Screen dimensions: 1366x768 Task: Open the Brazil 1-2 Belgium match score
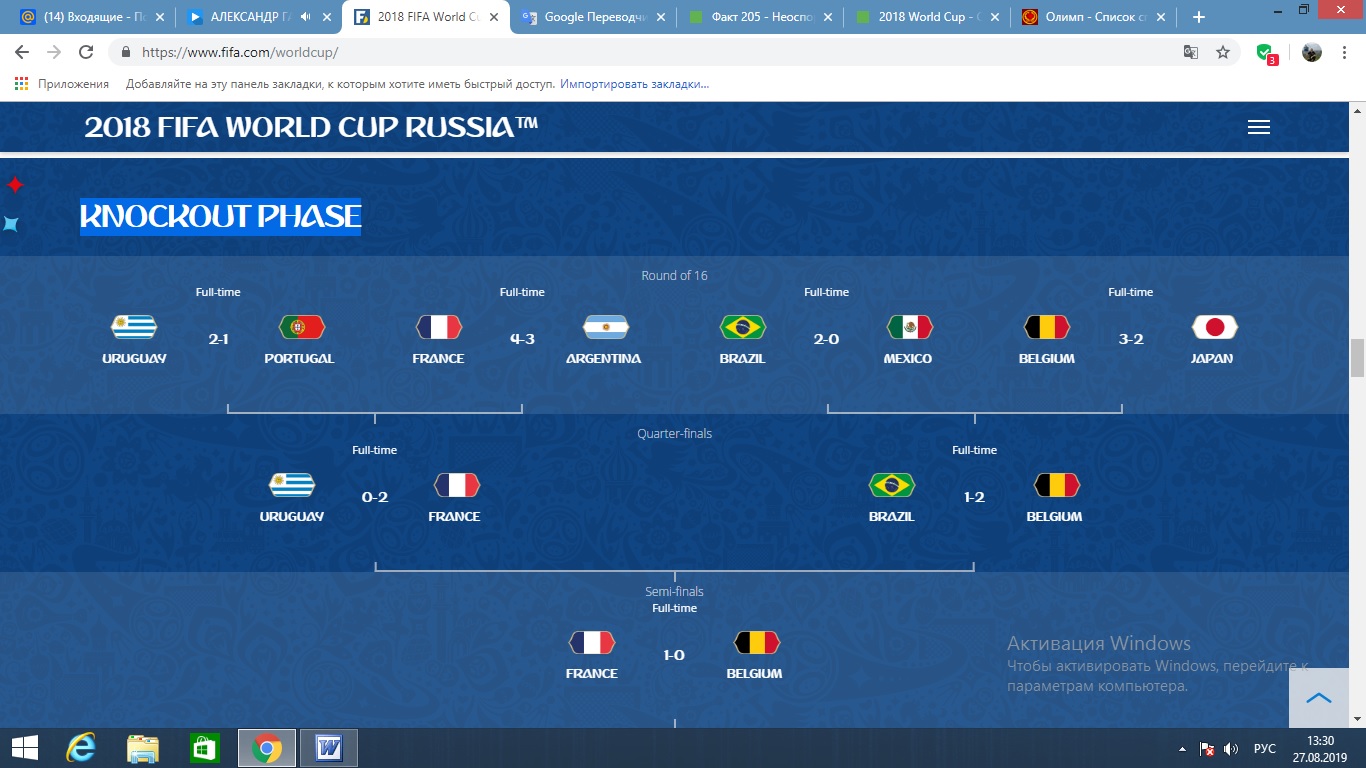point(974,497)
